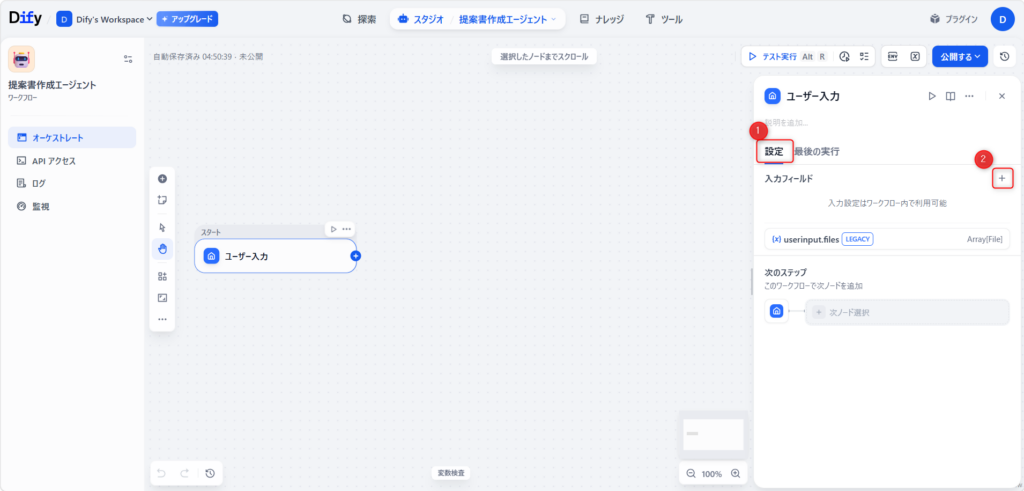This screenshot has width=1024, height=491.
Task: Open version history clock icon beside 公開する
Action: [x=1004, y=57]
